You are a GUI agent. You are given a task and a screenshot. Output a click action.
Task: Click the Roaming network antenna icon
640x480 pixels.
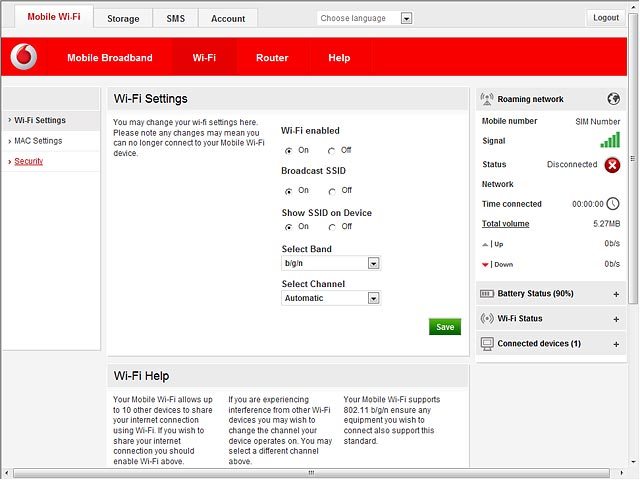click(x=487, y=99)
